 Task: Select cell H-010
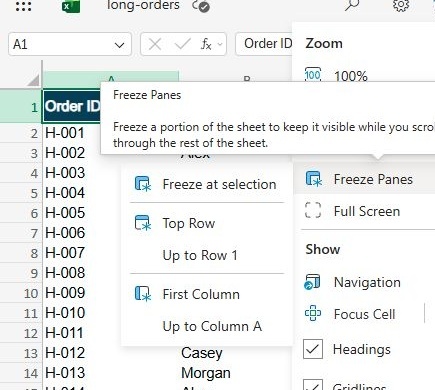pyautogui.click(x=82, y=313)
